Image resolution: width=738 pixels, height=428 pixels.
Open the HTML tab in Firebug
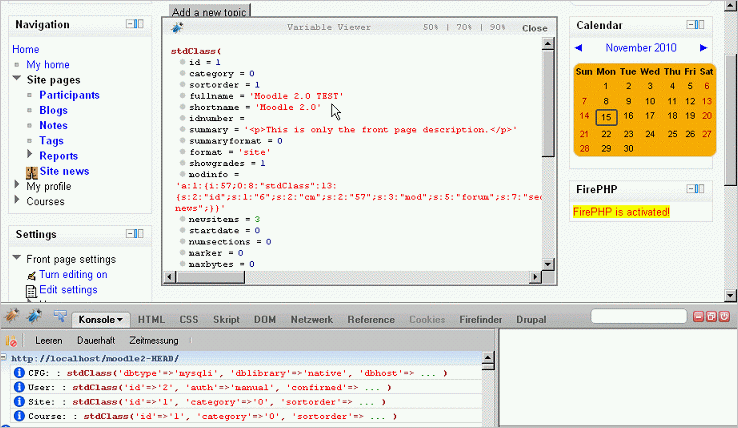click(151, 319)
